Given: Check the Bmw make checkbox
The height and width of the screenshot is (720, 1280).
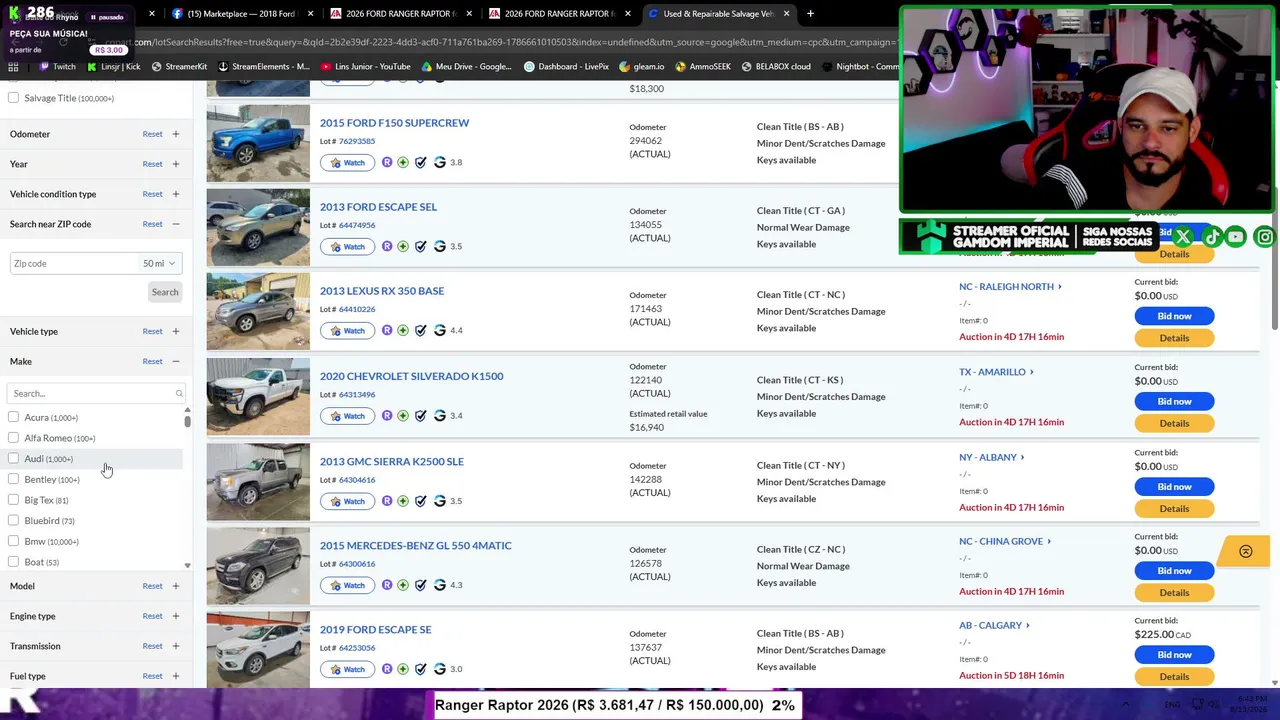Looking at the screenshot, I should pyautogui.click(x=13, y=541).
